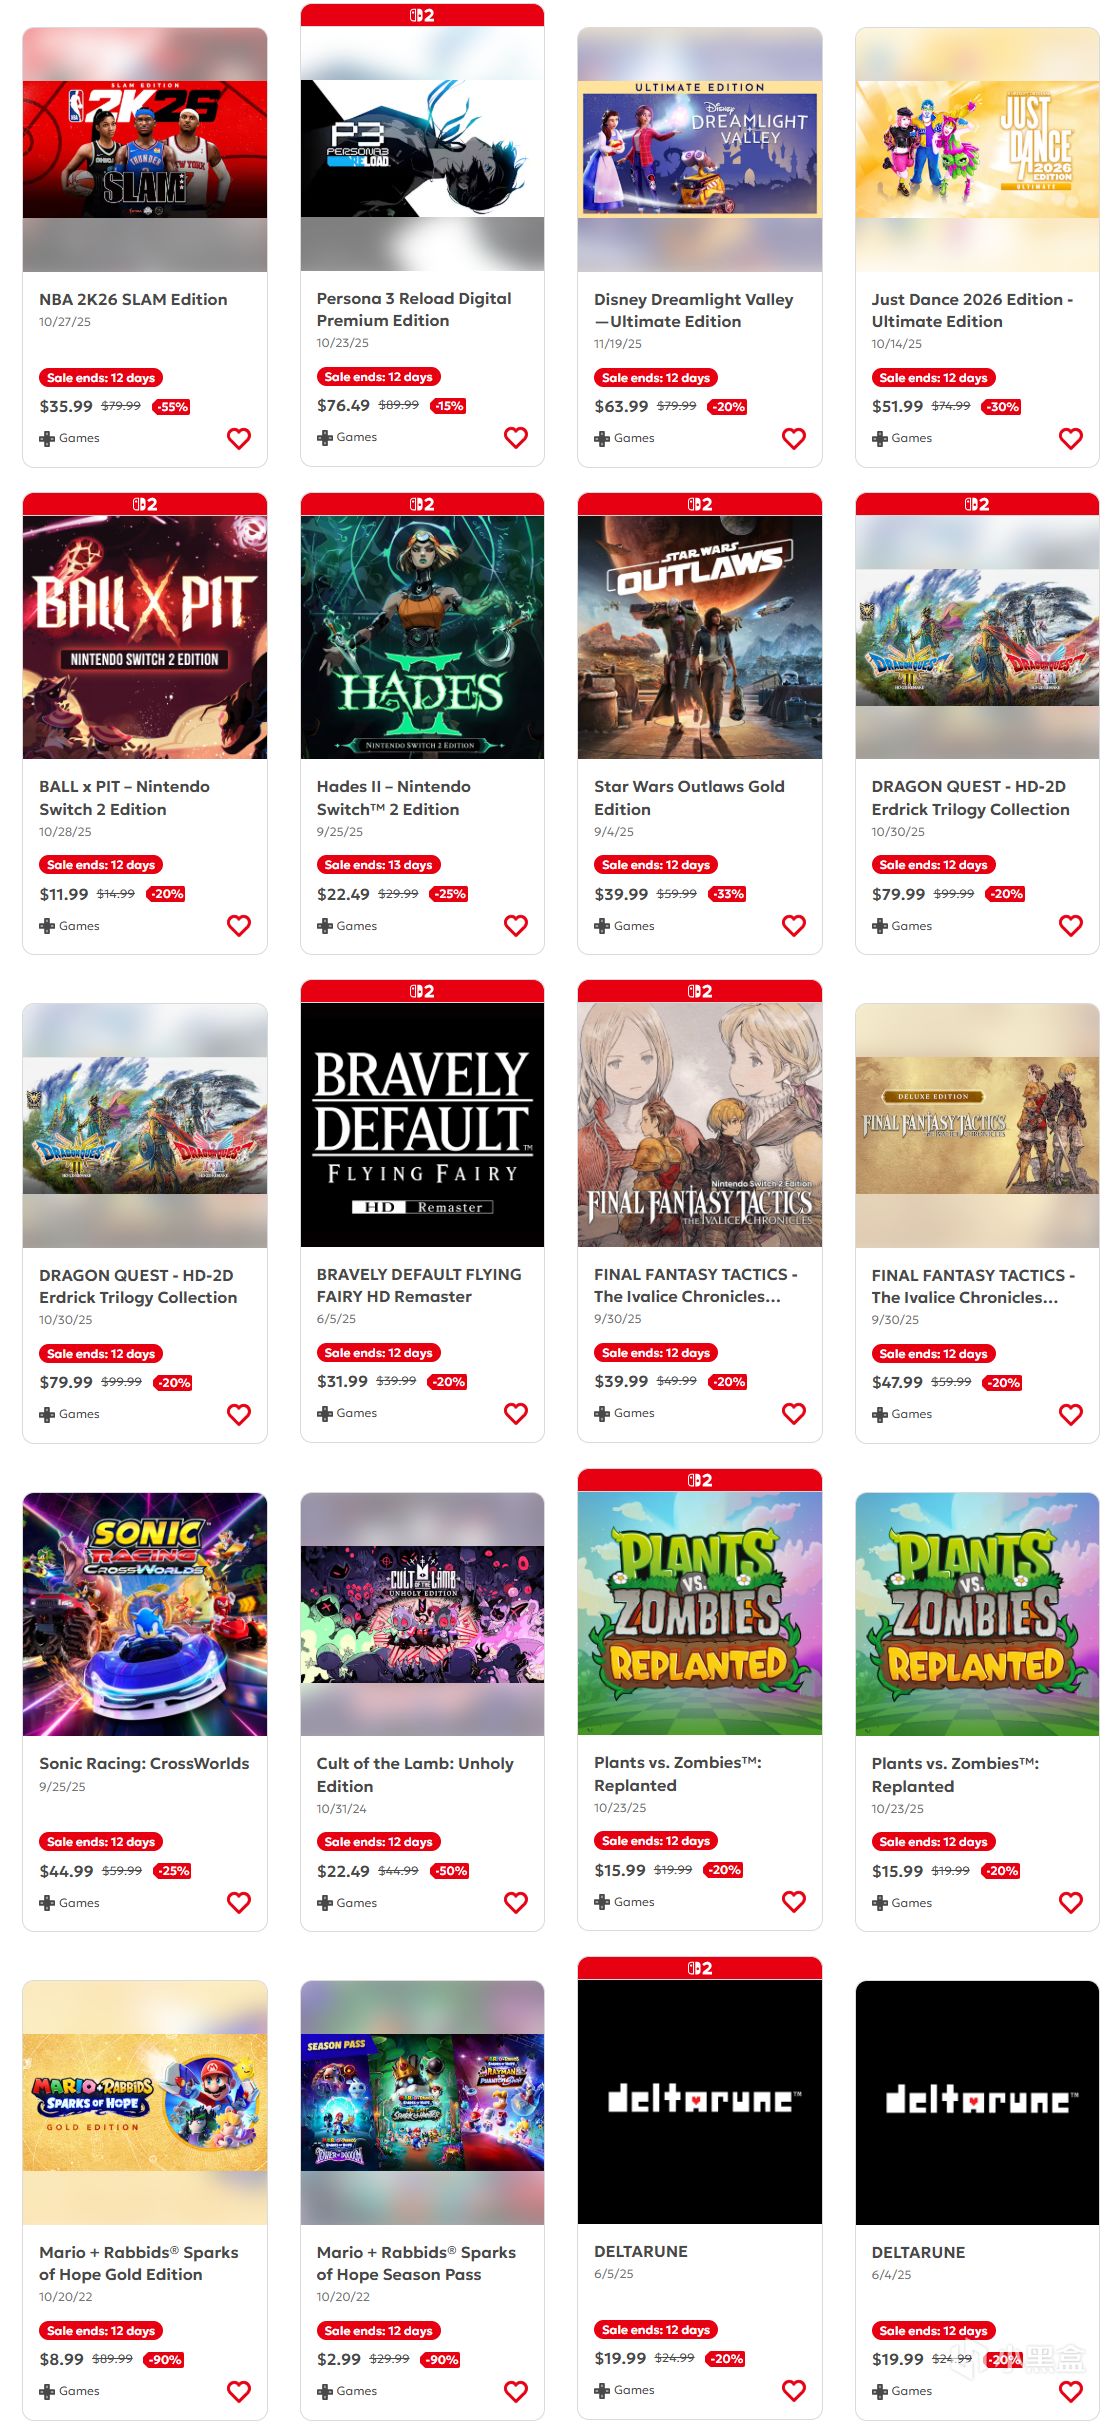Select the Star Wars Outlaws cover art
The image size is (1118, 2434).
(x=700, y=637)
